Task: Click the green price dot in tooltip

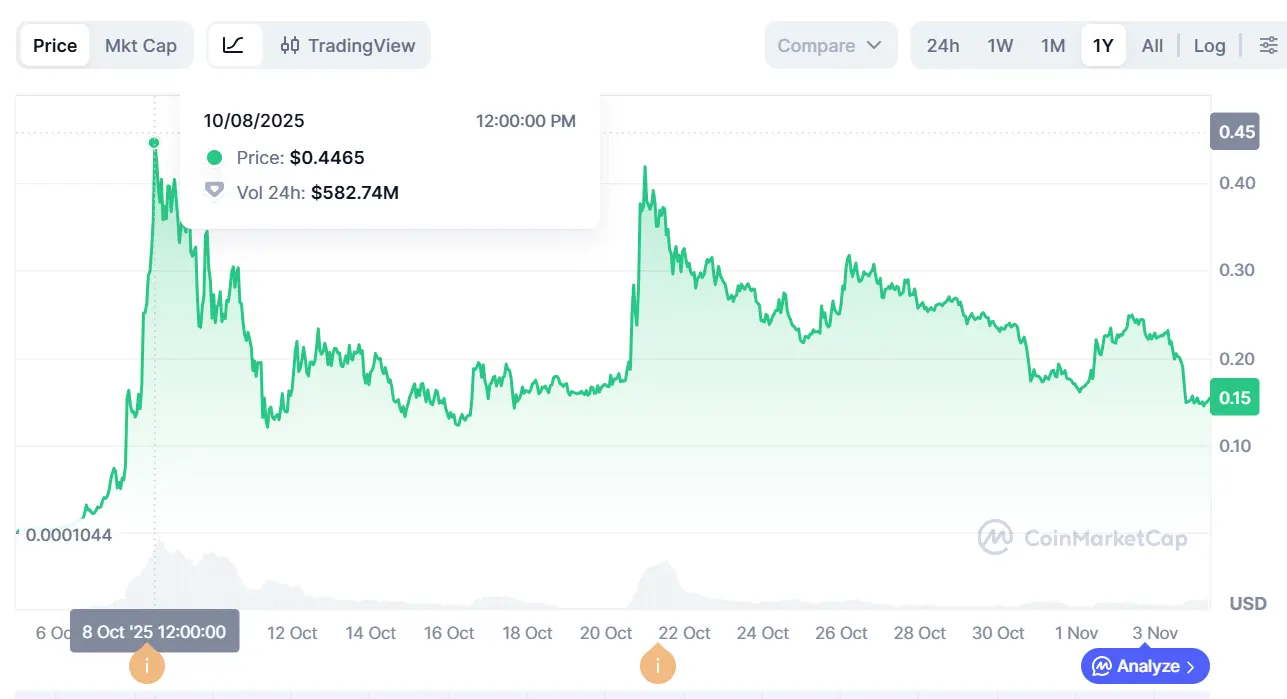Action: click(214, 158)
